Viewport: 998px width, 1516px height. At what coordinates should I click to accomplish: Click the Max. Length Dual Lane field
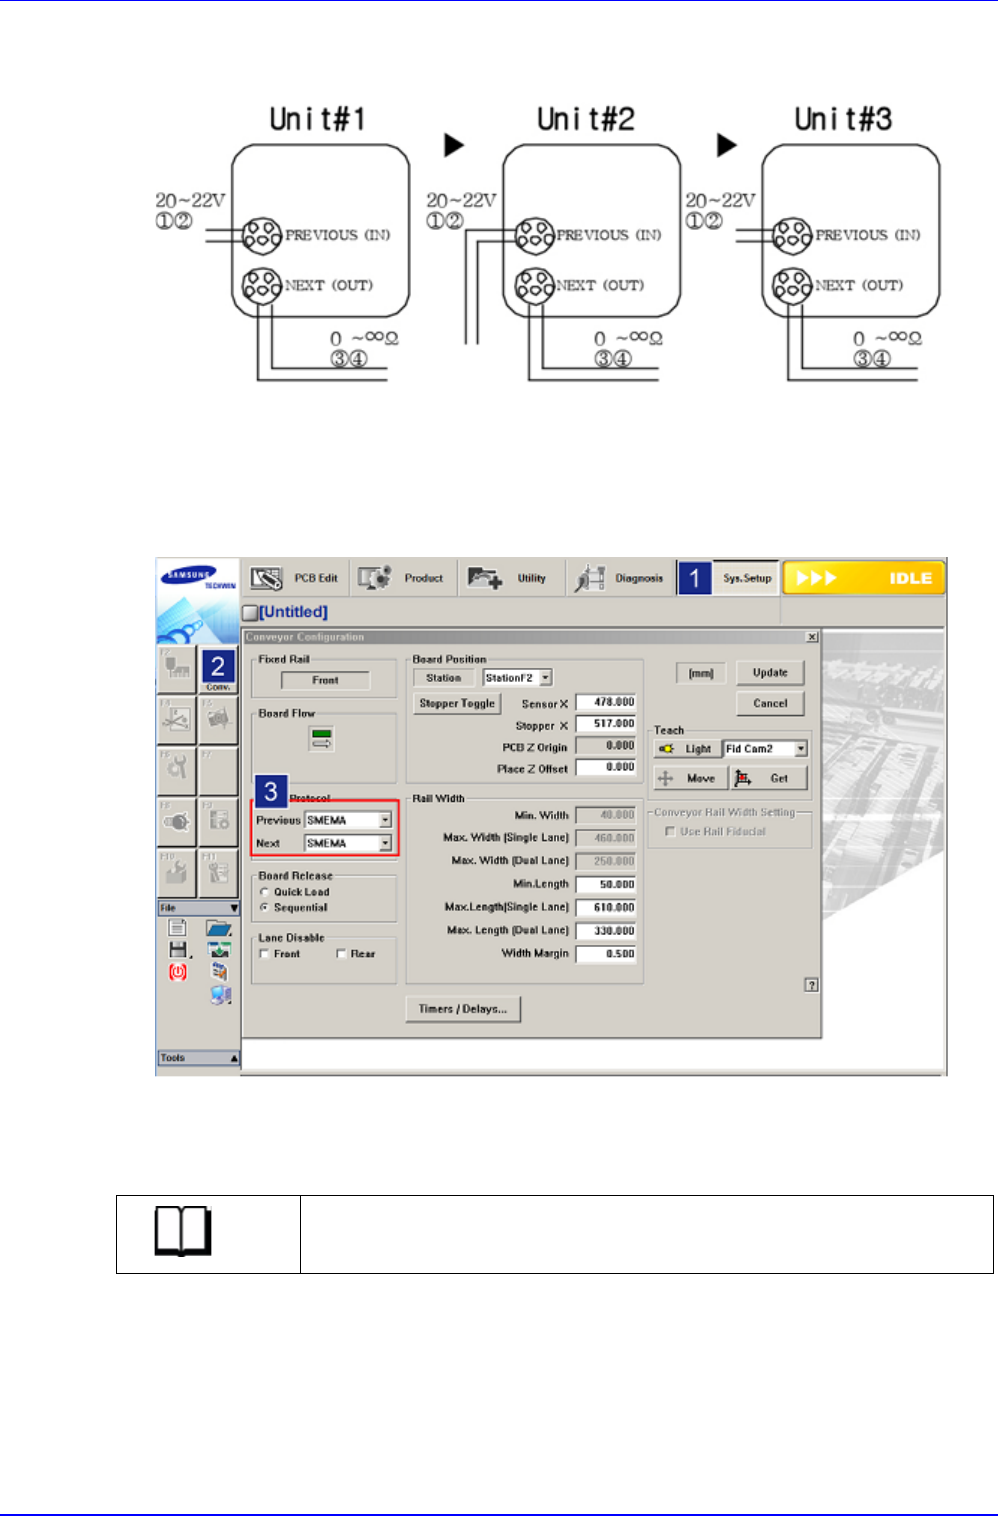606,930
